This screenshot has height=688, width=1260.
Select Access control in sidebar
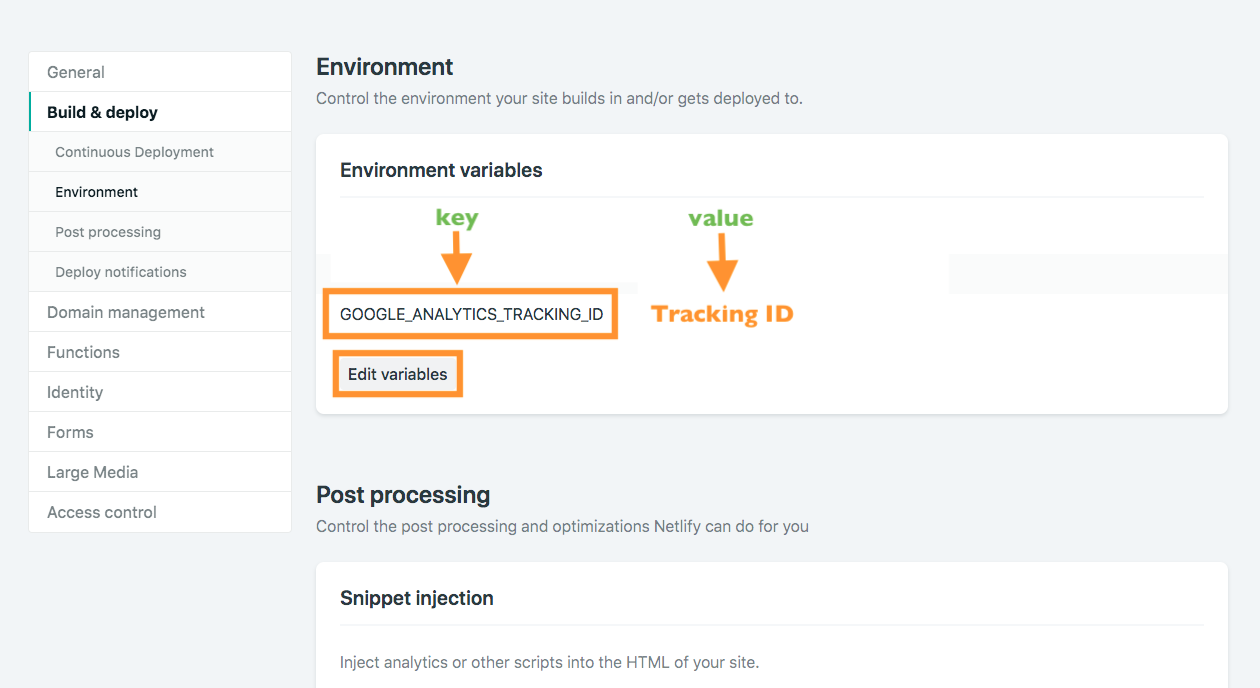[102, 512]
